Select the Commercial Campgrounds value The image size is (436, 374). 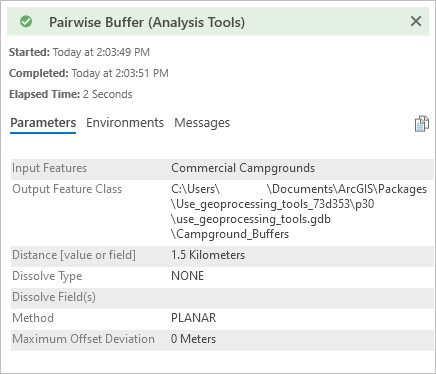(x=243, y=168)
